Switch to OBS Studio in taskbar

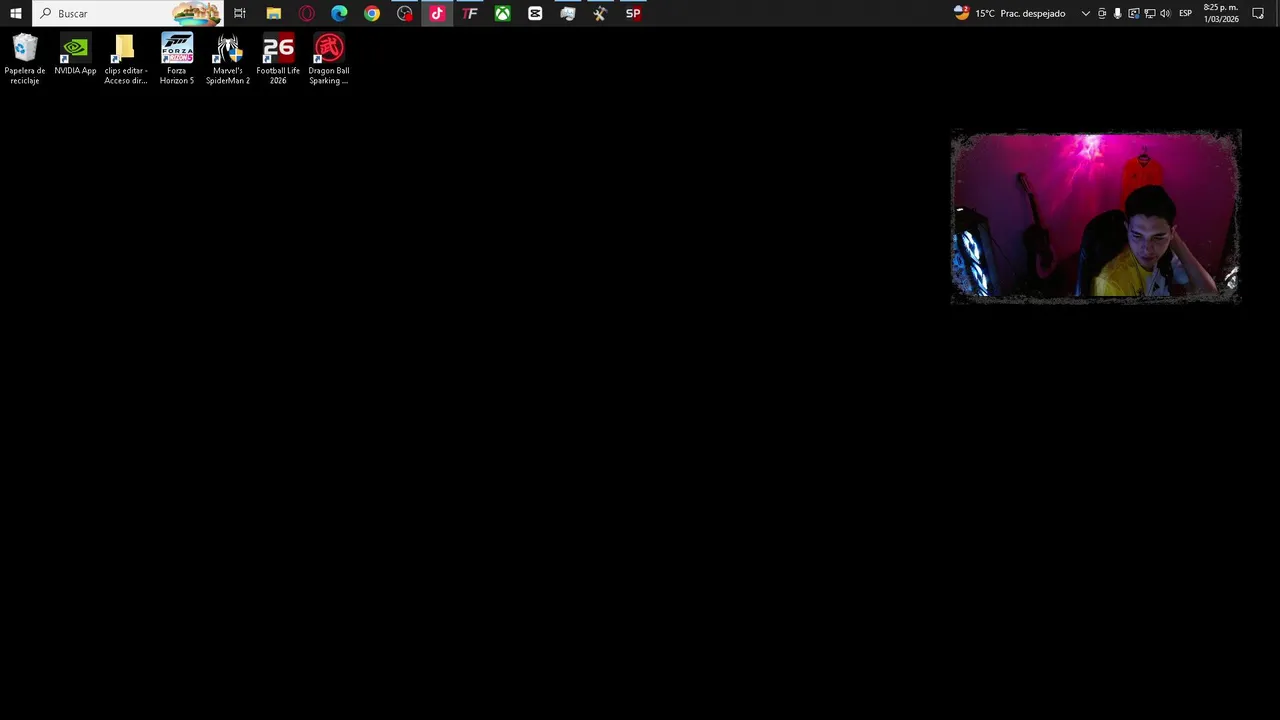(x=404, y=13)
